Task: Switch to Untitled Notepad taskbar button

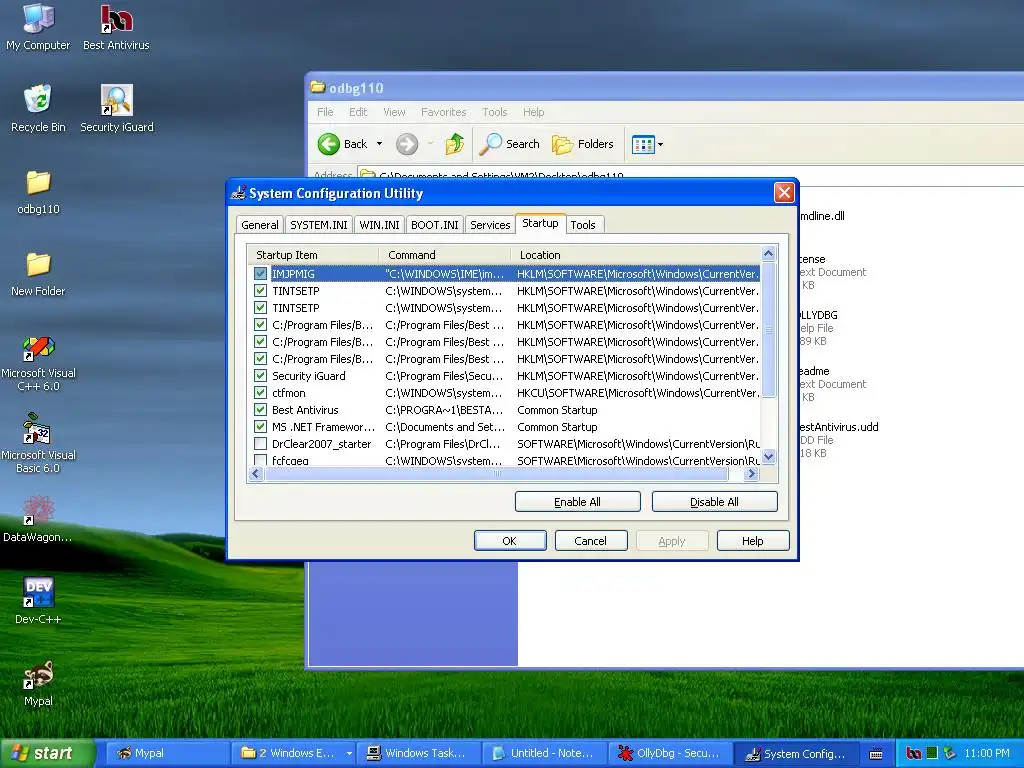Action: click(545, 753)
